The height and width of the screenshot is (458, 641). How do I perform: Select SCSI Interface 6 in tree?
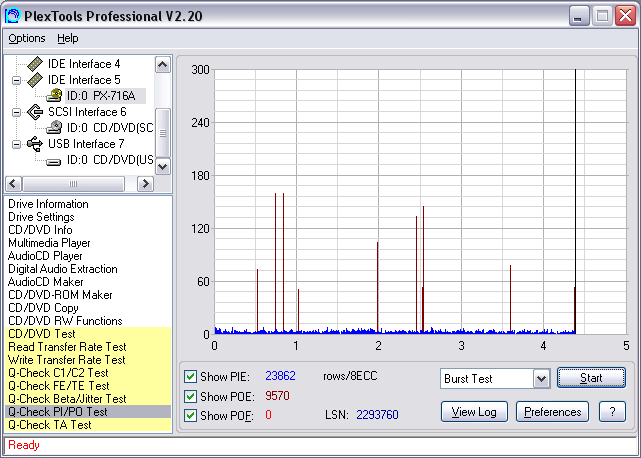pyautogui.click(x=87, y=112)
